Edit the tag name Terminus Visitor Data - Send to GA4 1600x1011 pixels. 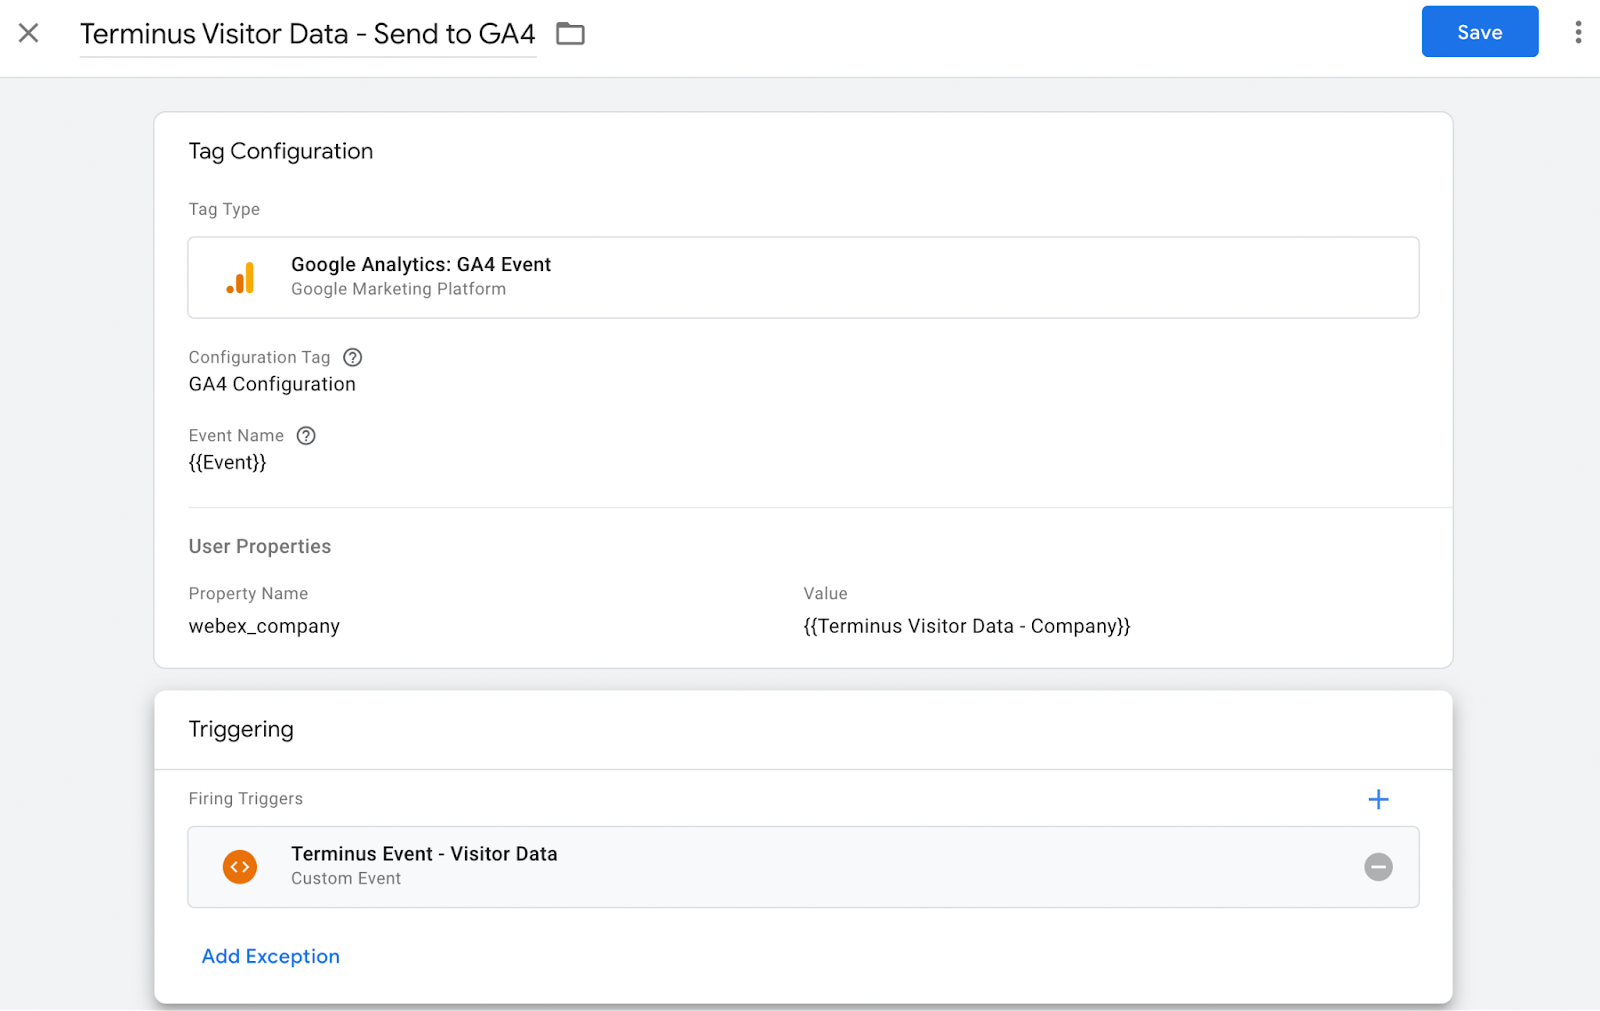(308, 34)
